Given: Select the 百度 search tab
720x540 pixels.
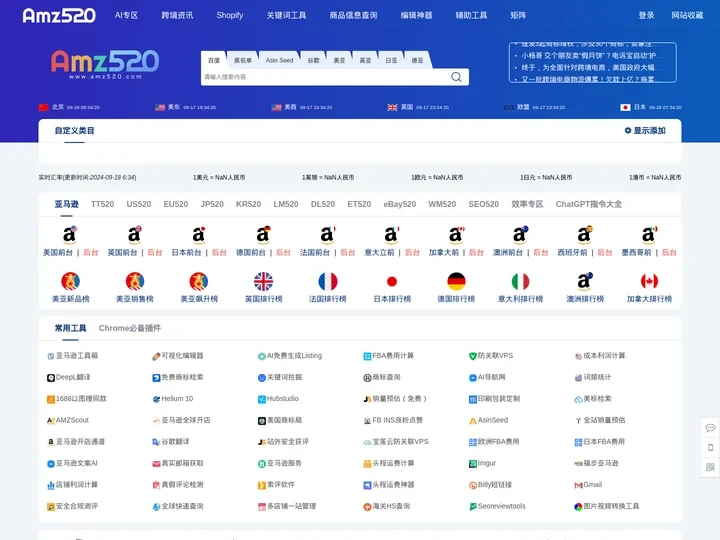Looking at the screenshot, I should tap(214, 60).
